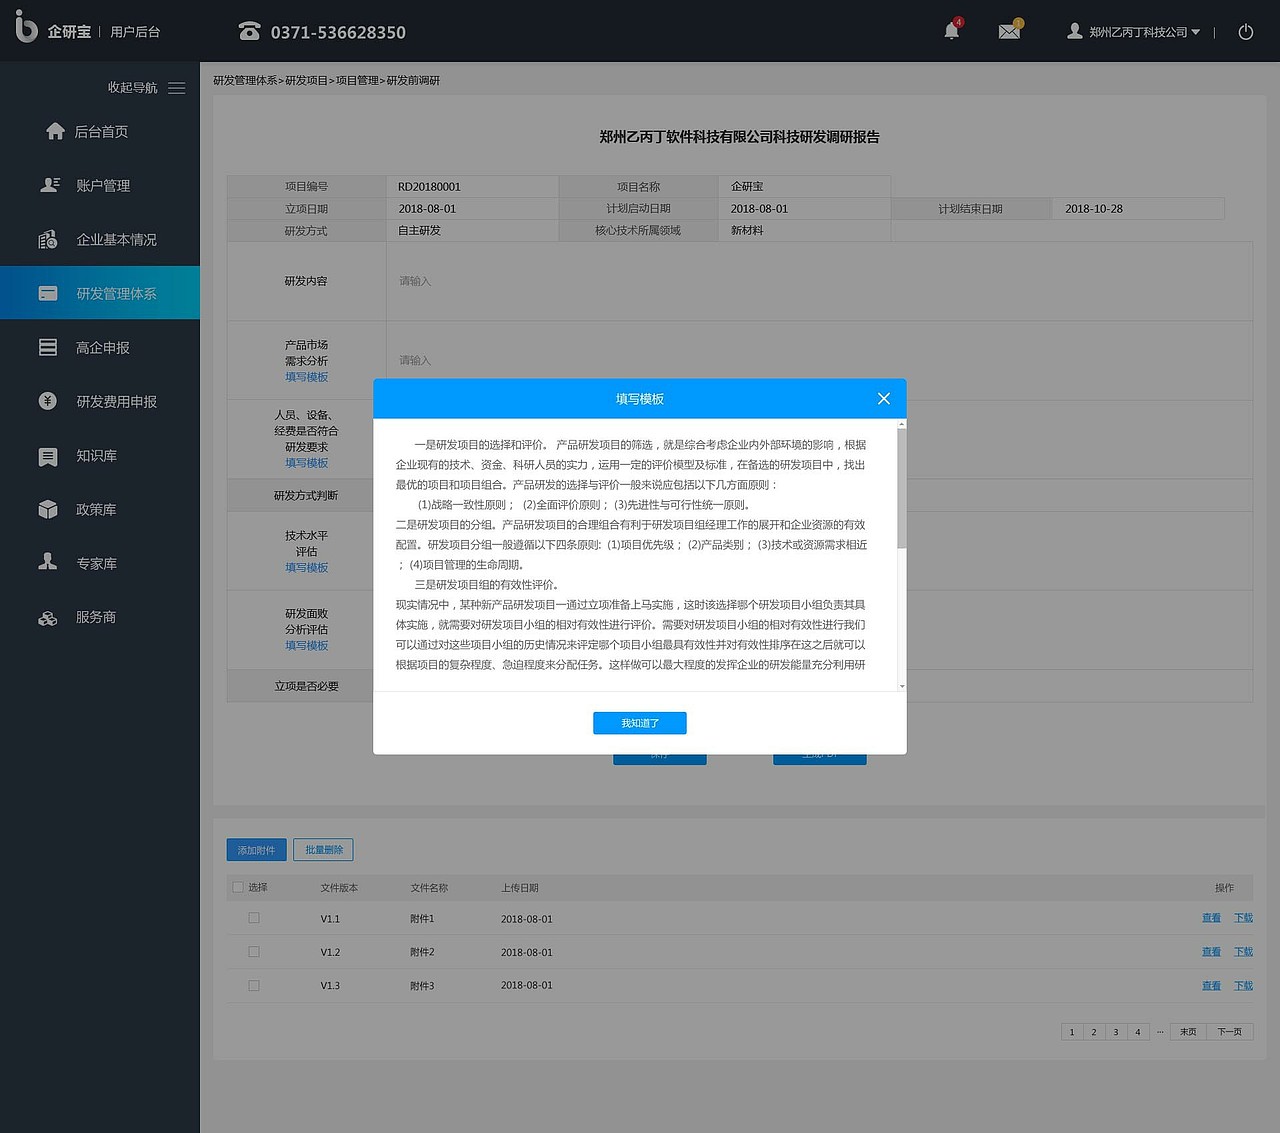The height and width of the screenshot is (1133, 1280).
Task: Click the 知识库 book icon
Action: tap(48, 456)
